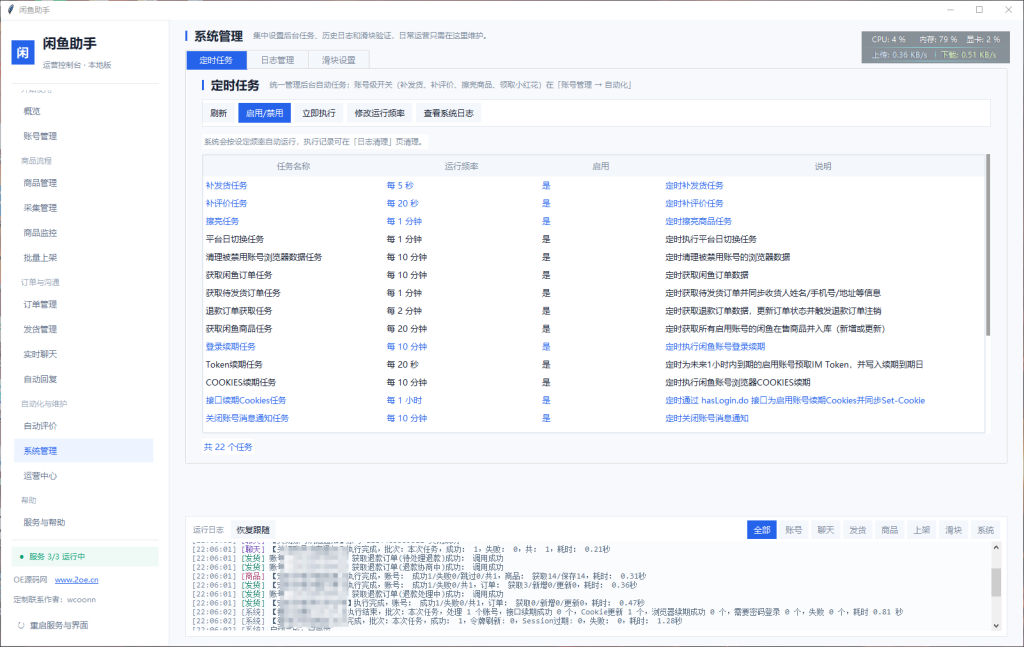Click the log panel scroll-up arrow
The height and width of the screenshot is (647, 1024).
[996, 548]
